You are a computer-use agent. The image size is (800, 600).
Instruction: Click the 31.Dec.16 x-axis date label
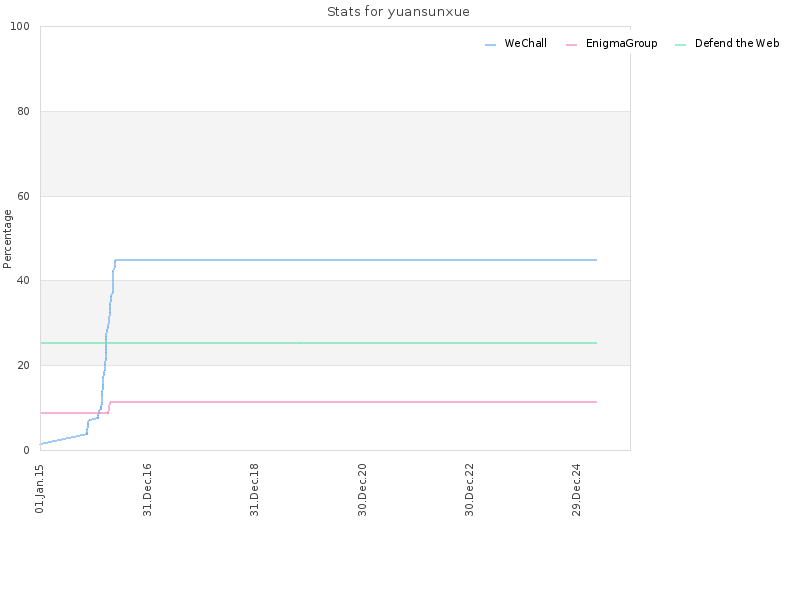pyautogui.click(x=147, y=490)
